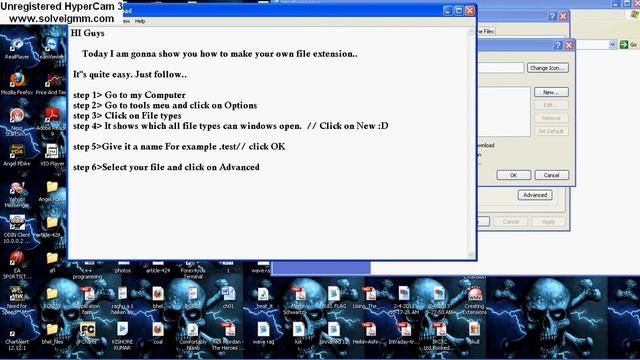Open the Comfortably Numb audio file icon
The height and width of the screenshot is (360, 640).
point(193,330)
